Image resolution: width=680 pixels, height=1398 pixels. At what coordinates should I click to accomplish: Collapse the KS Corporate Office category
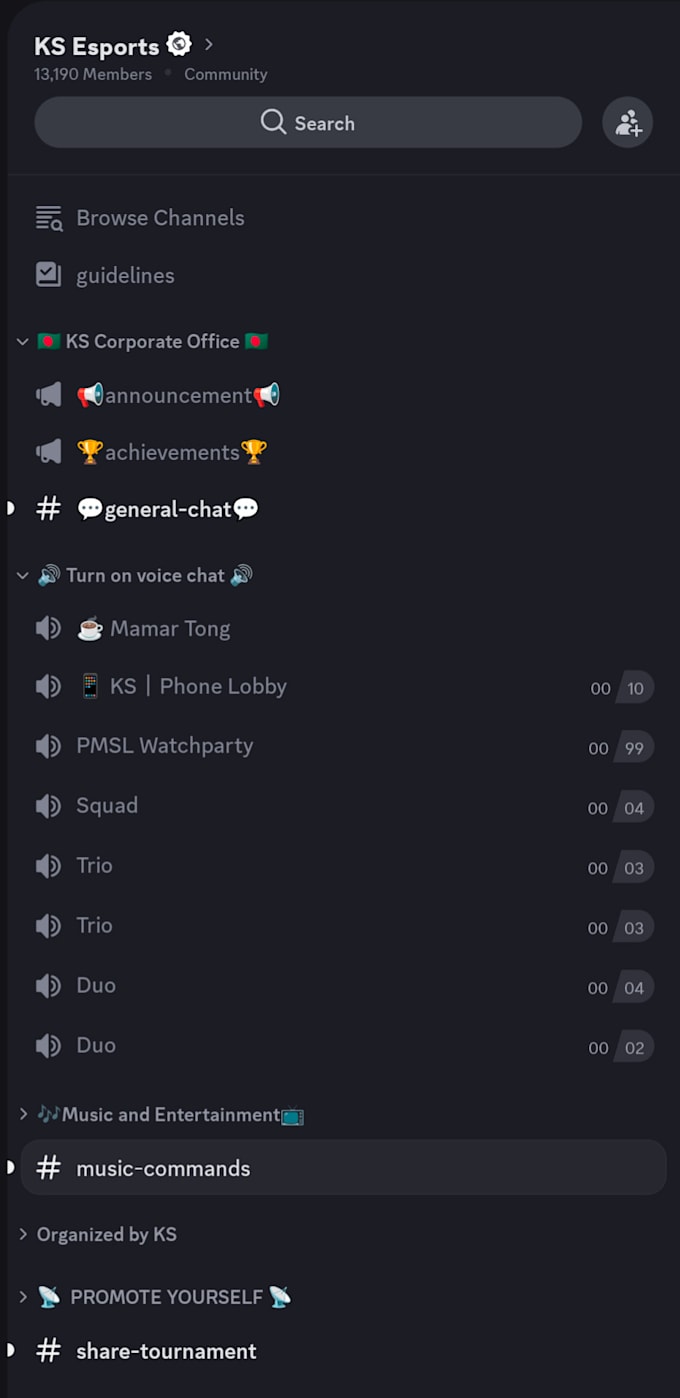[x=23, y=342]
